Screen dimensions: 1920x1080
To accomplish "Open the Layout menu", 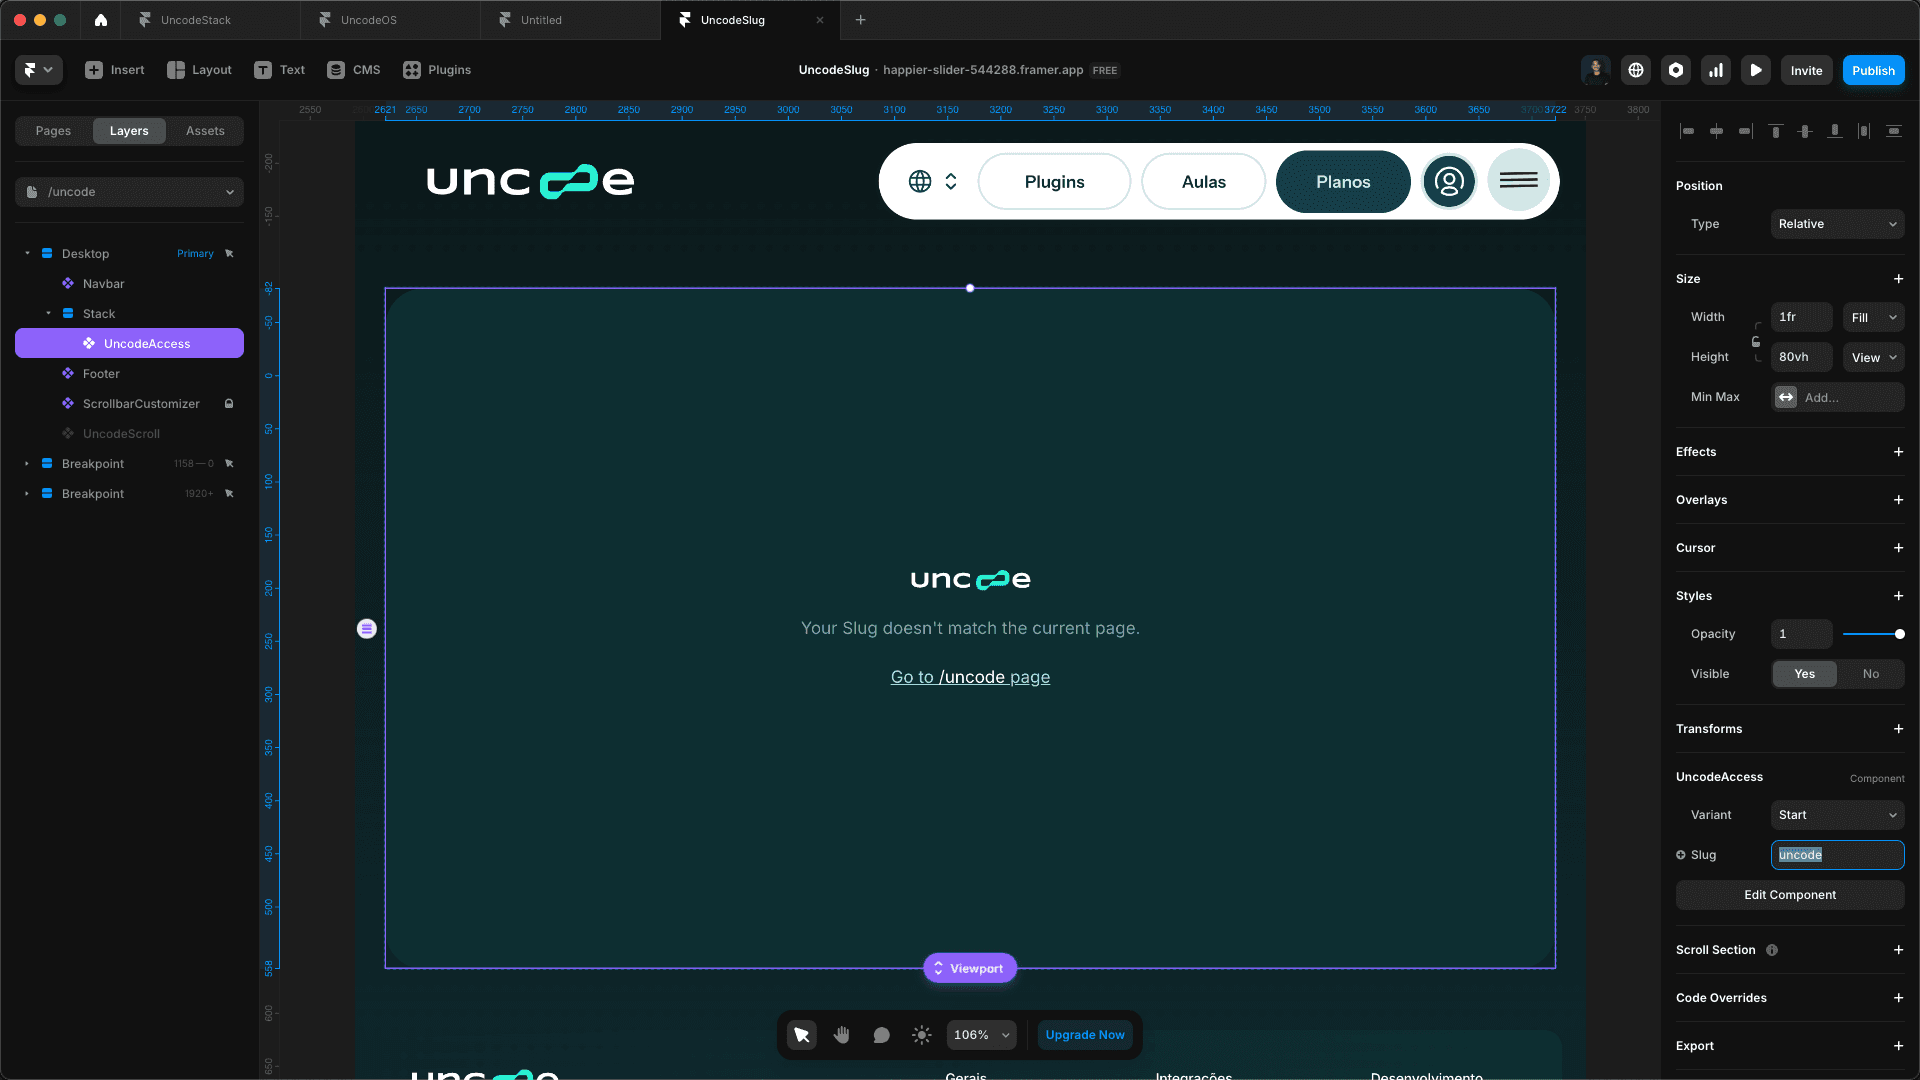I will pos(199,70).
